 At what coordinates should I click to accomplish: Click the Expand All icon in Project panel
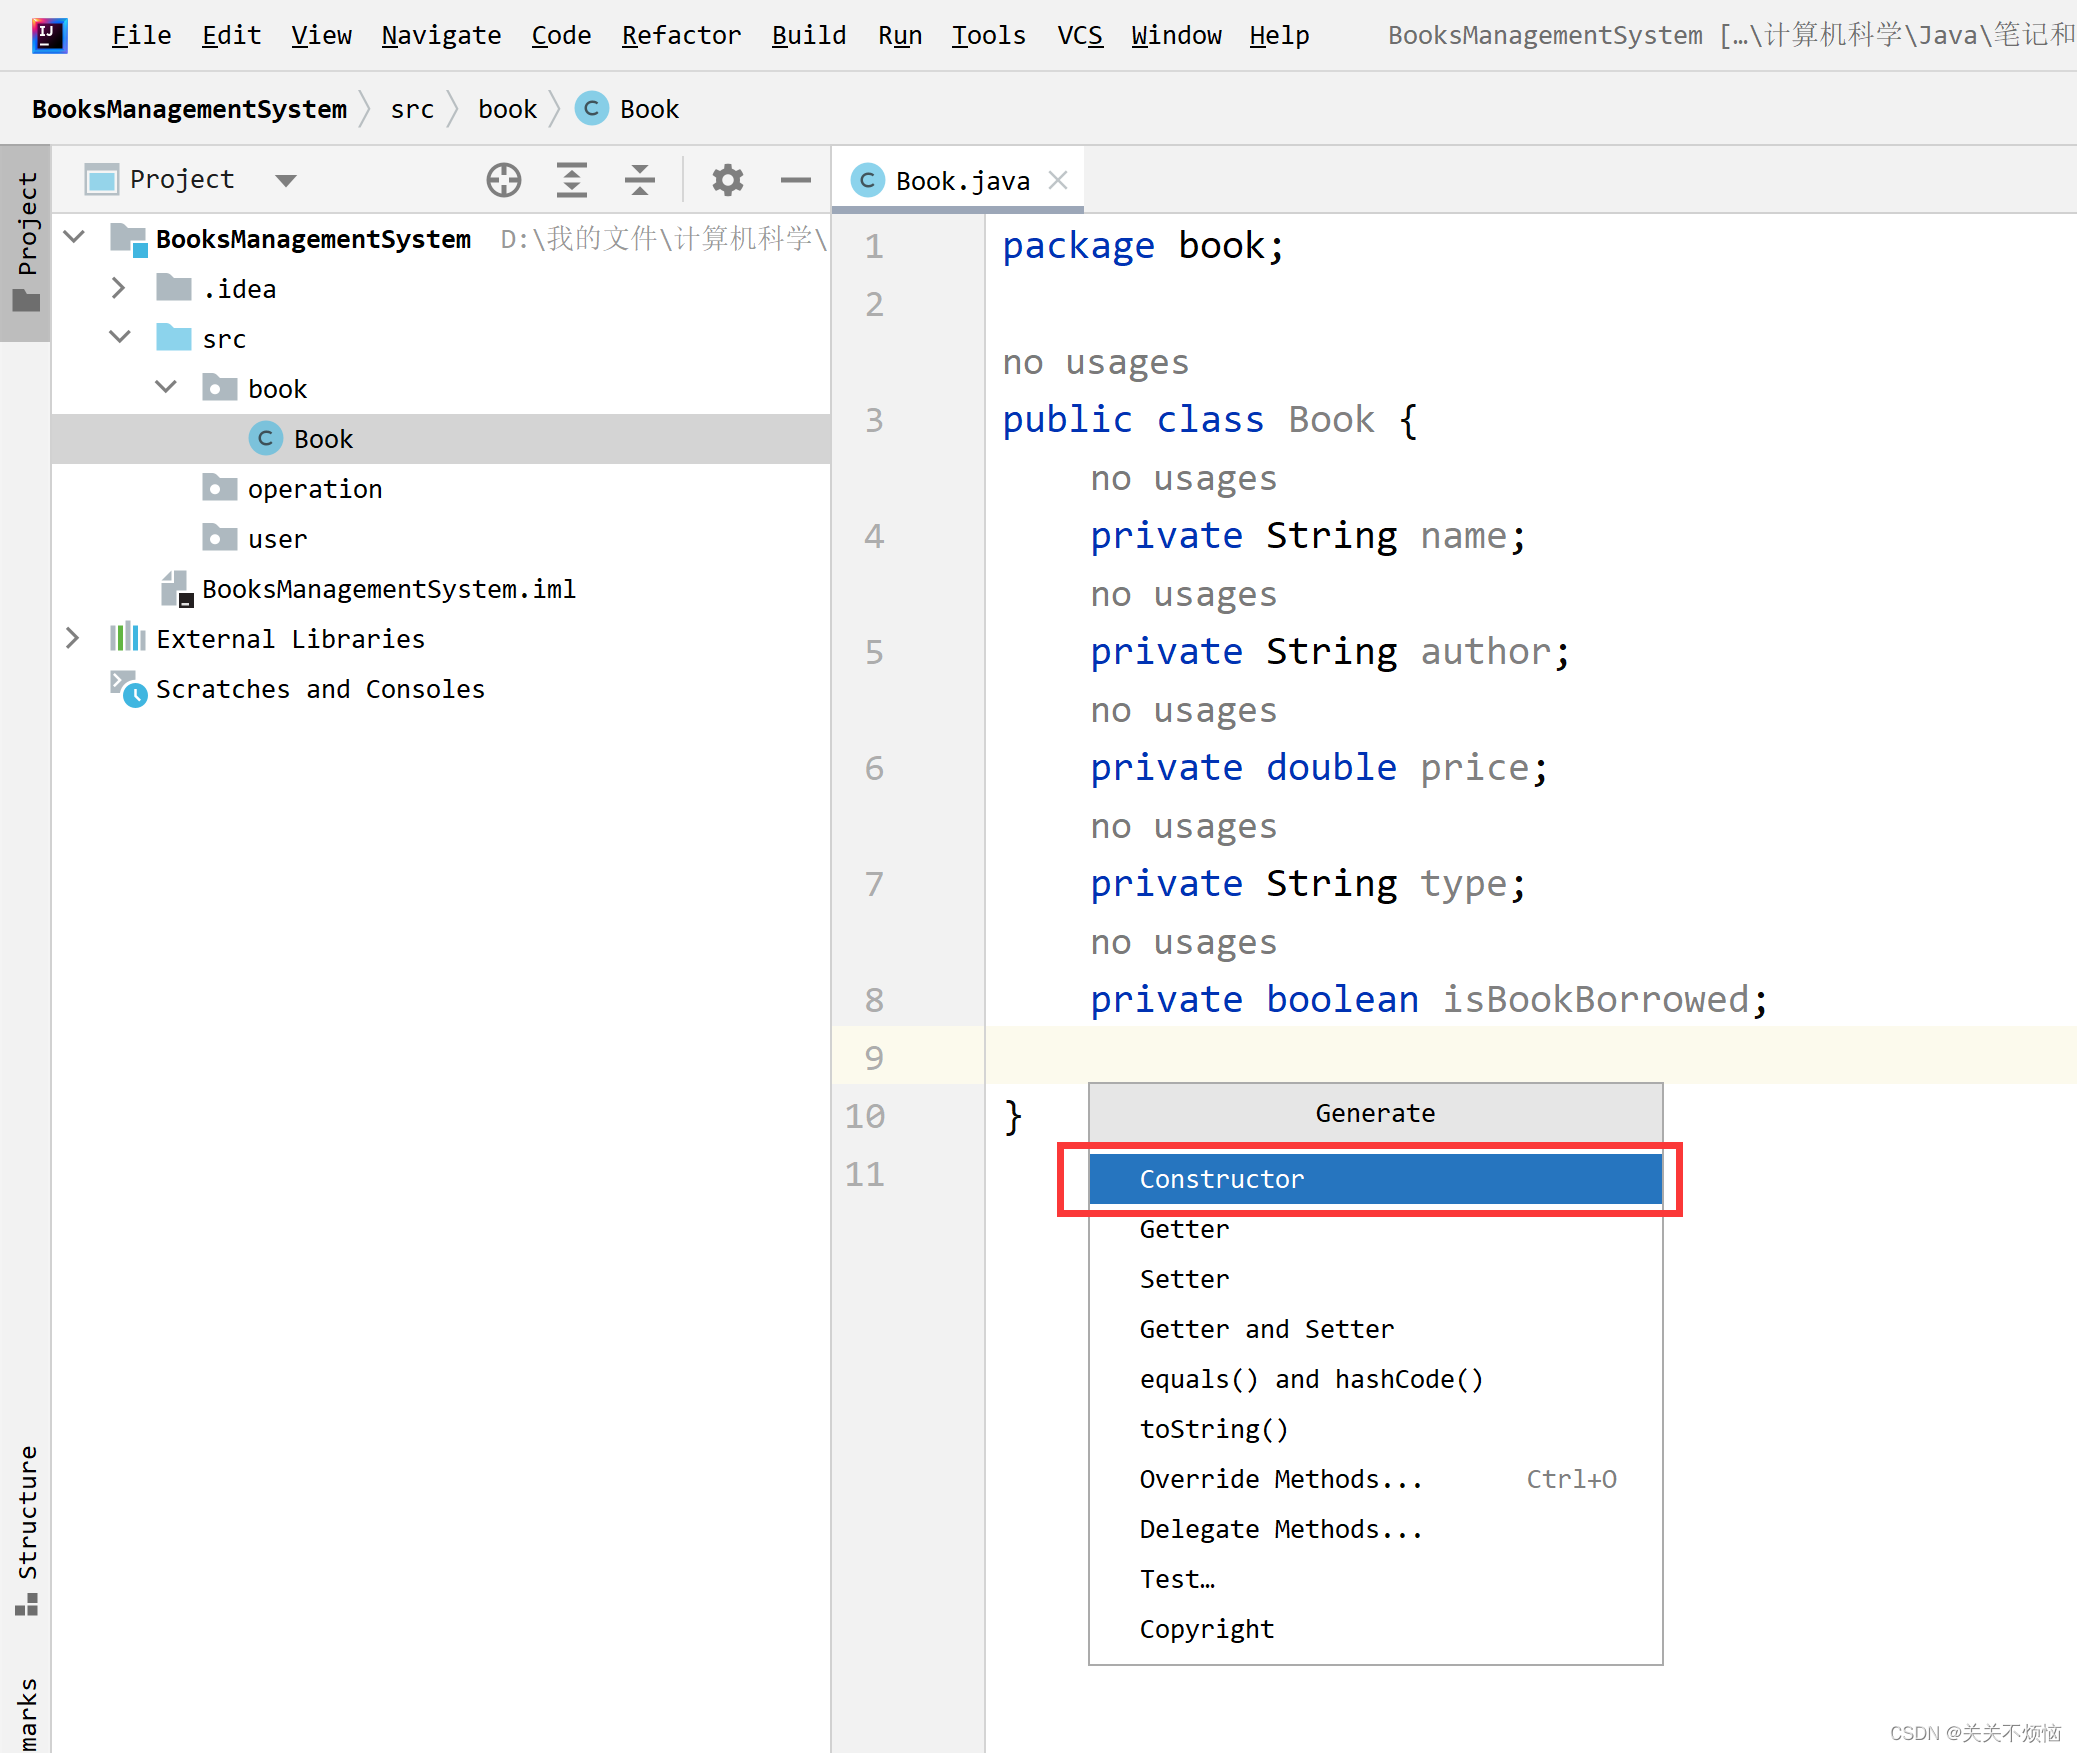tap(571, 180)
